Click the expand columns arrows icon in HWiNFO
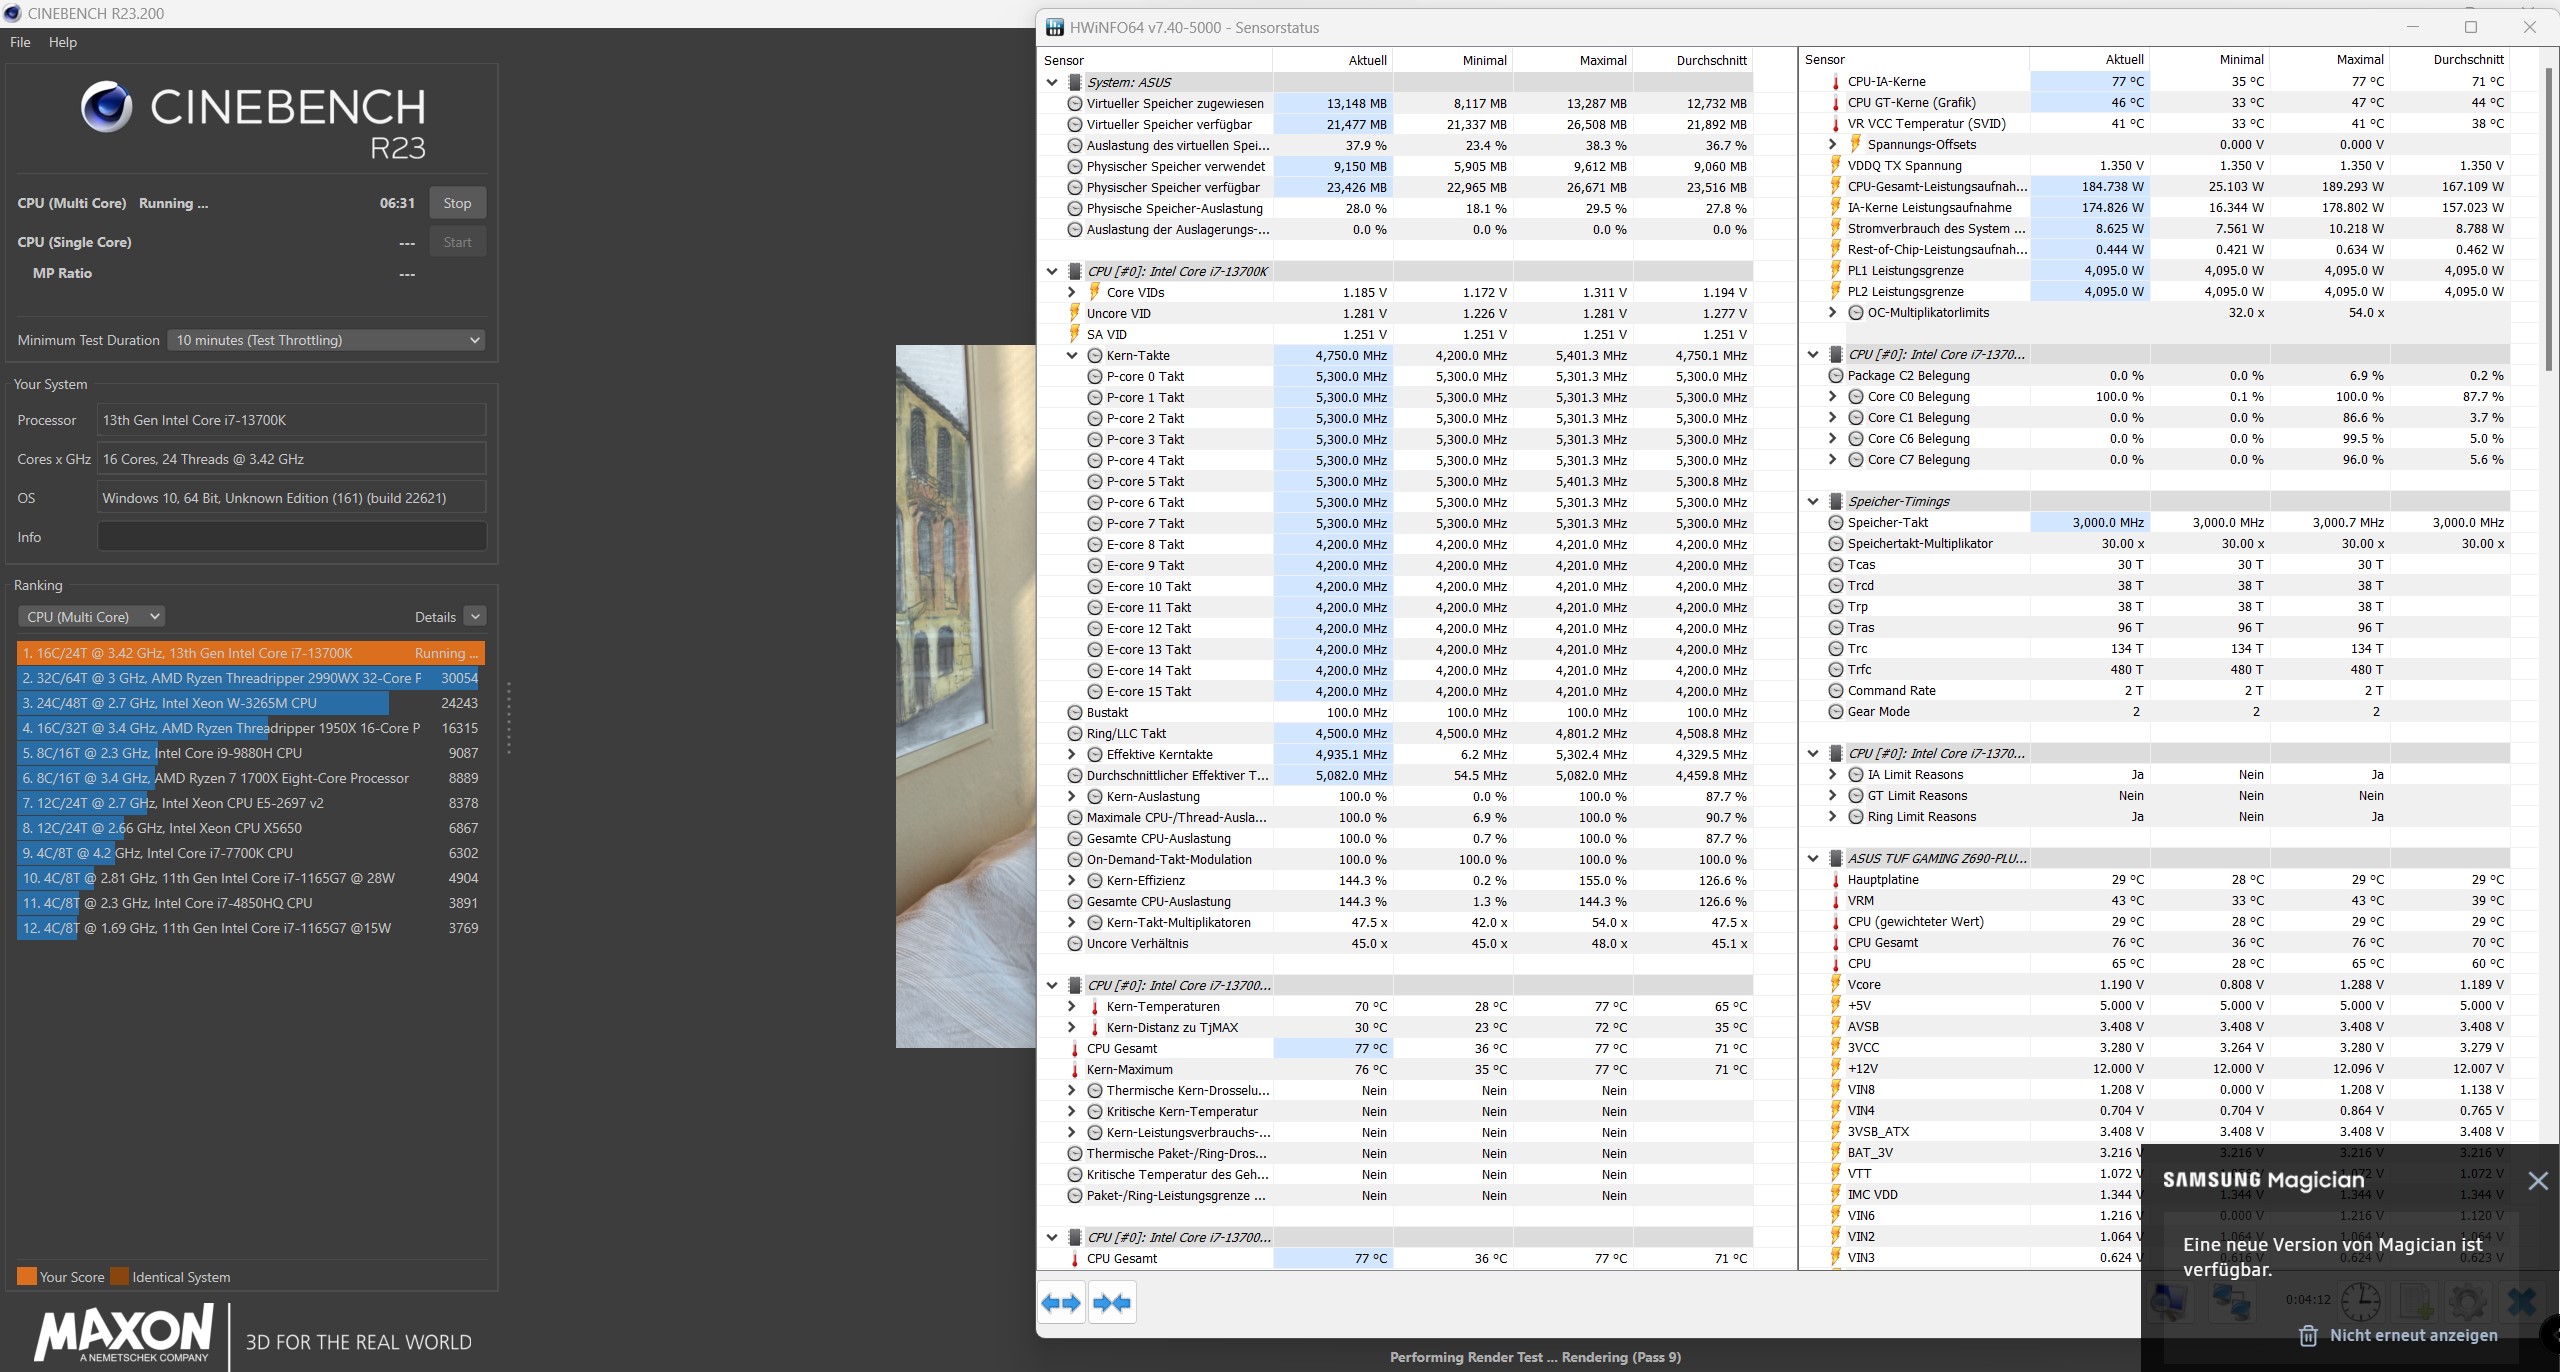Image resolution: width=2560 pixels, height=1372 pixels. [x=1061, y=1303]
